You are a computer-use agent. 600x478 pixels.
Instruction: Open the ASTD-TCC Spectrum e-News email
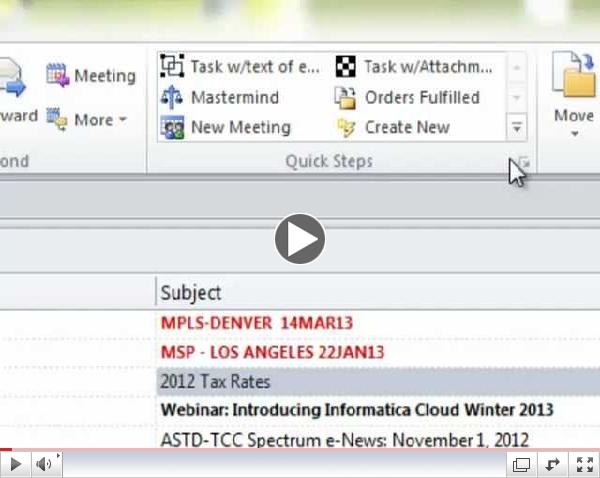pyautogui.click(x=344, y=440)
